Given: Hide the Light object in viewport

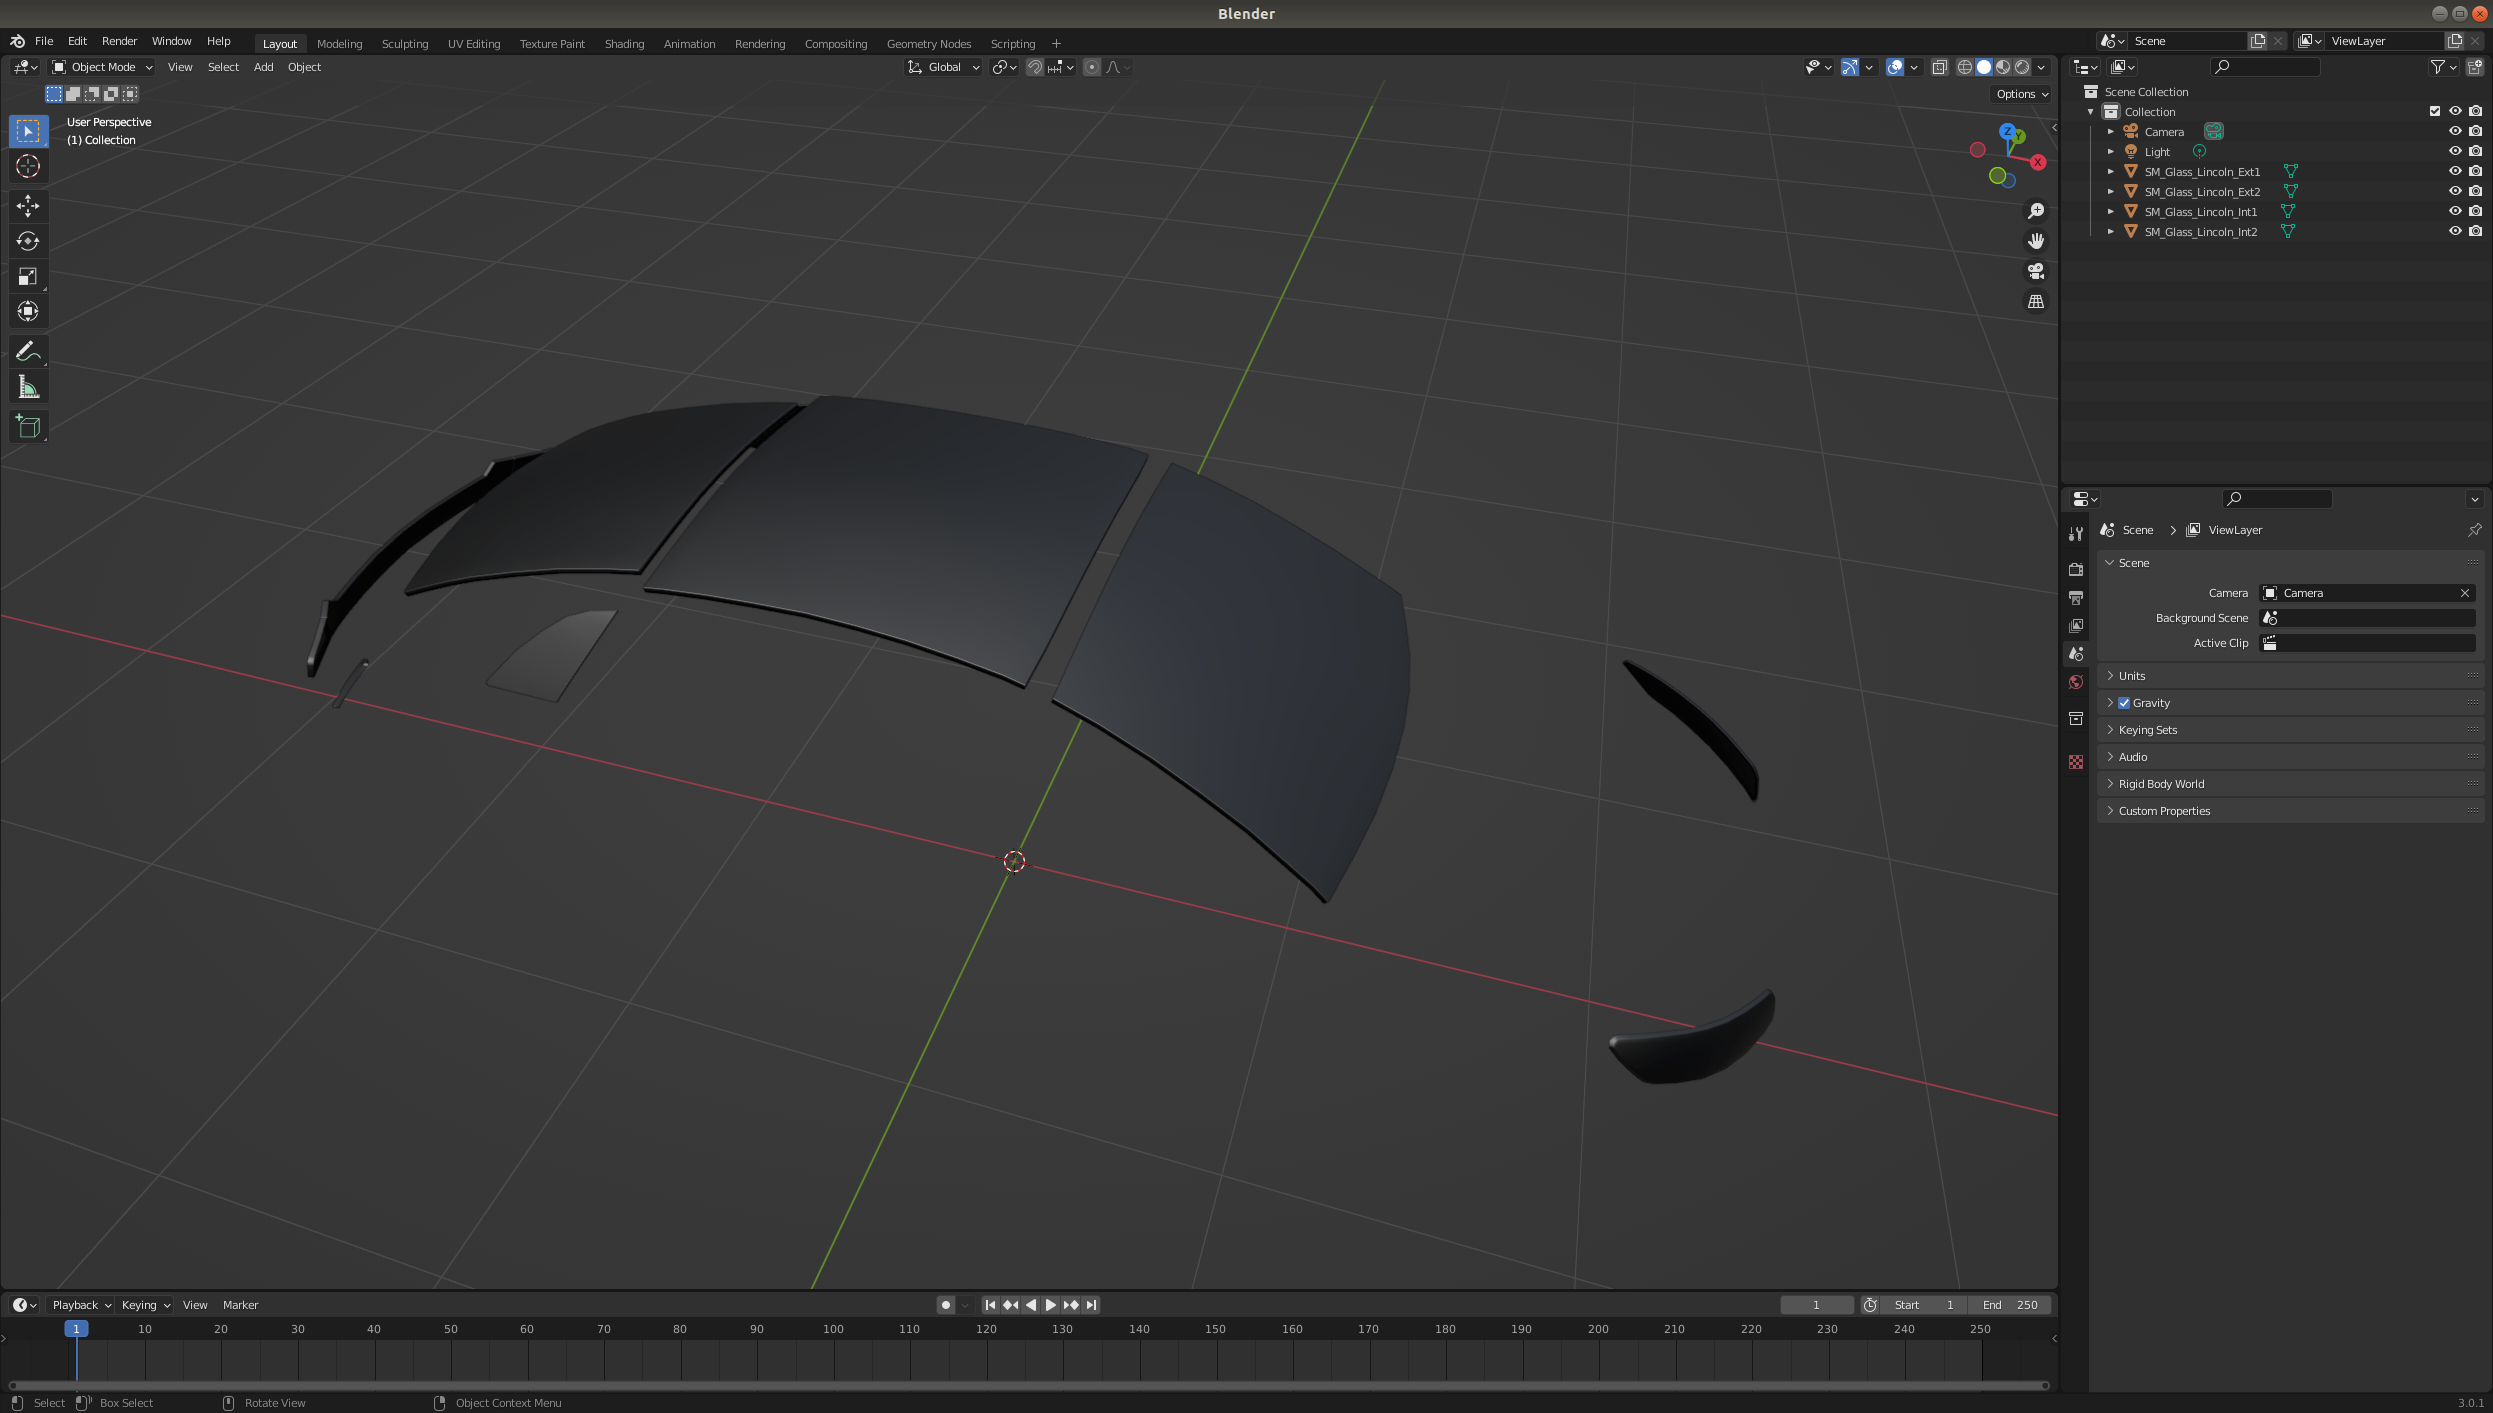Looking at the screenshot, I should pos(2454,151).
